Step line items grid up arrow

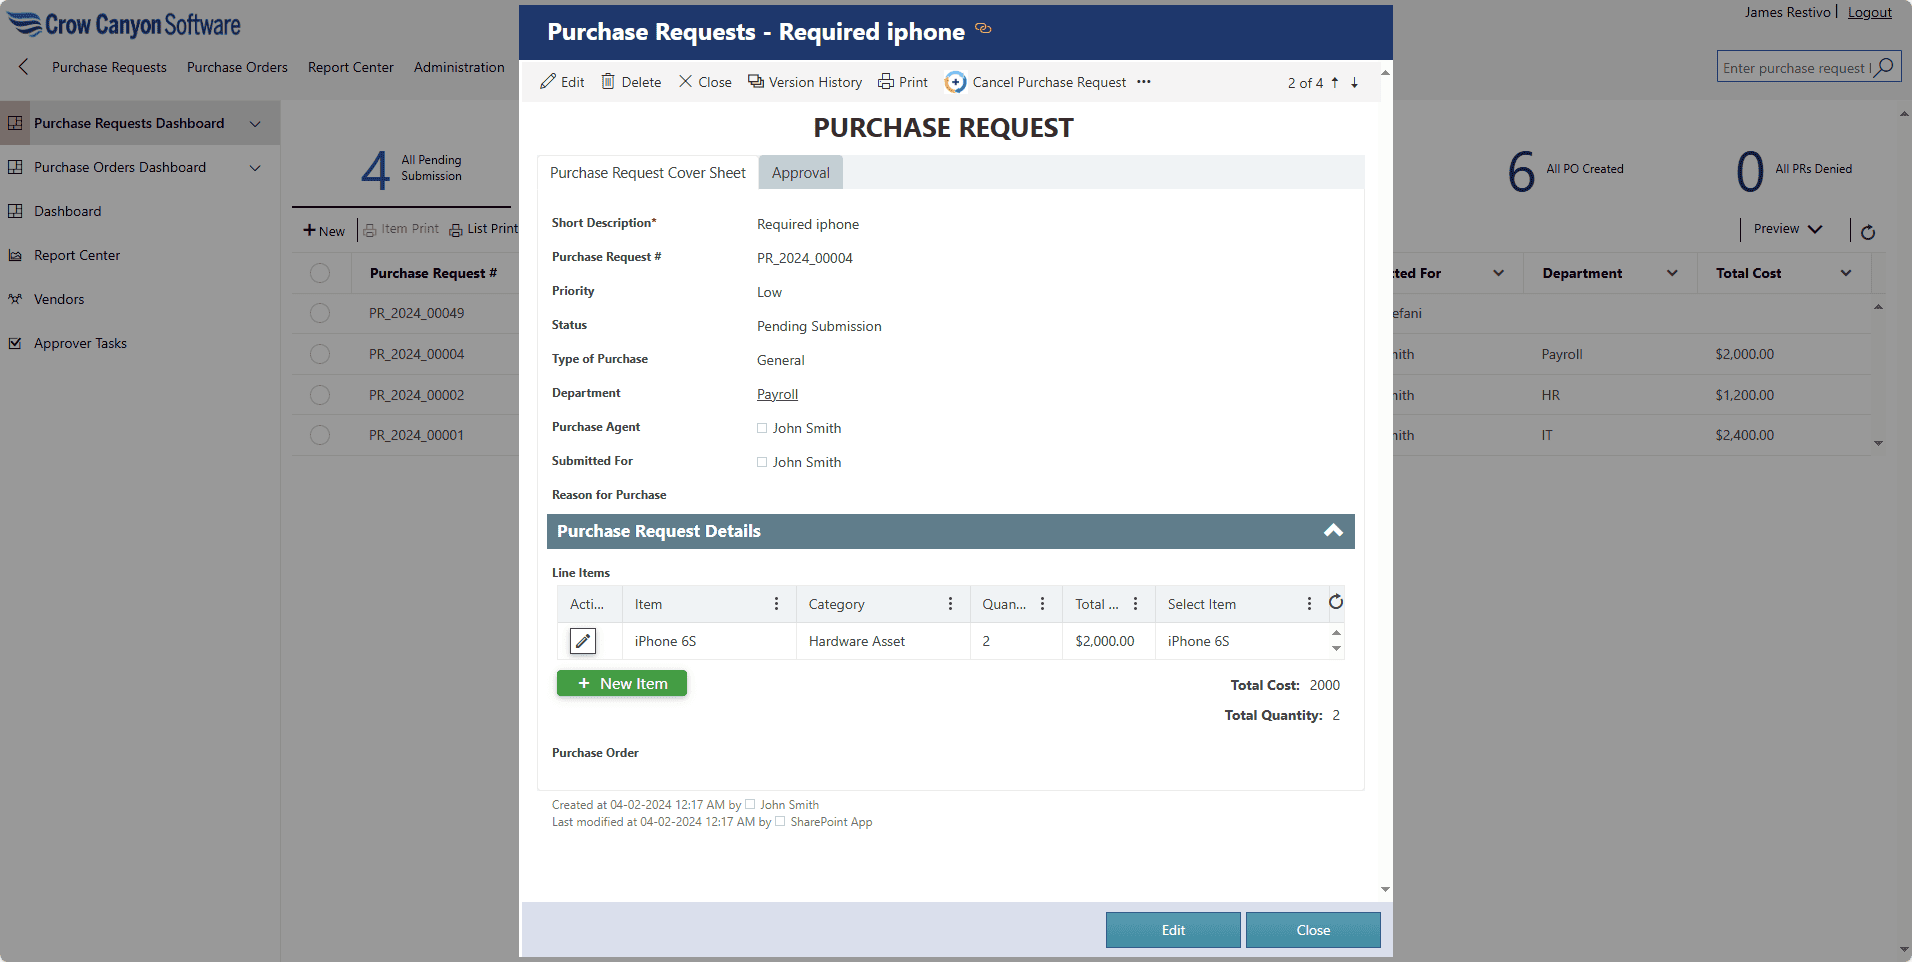[1336, 633]
